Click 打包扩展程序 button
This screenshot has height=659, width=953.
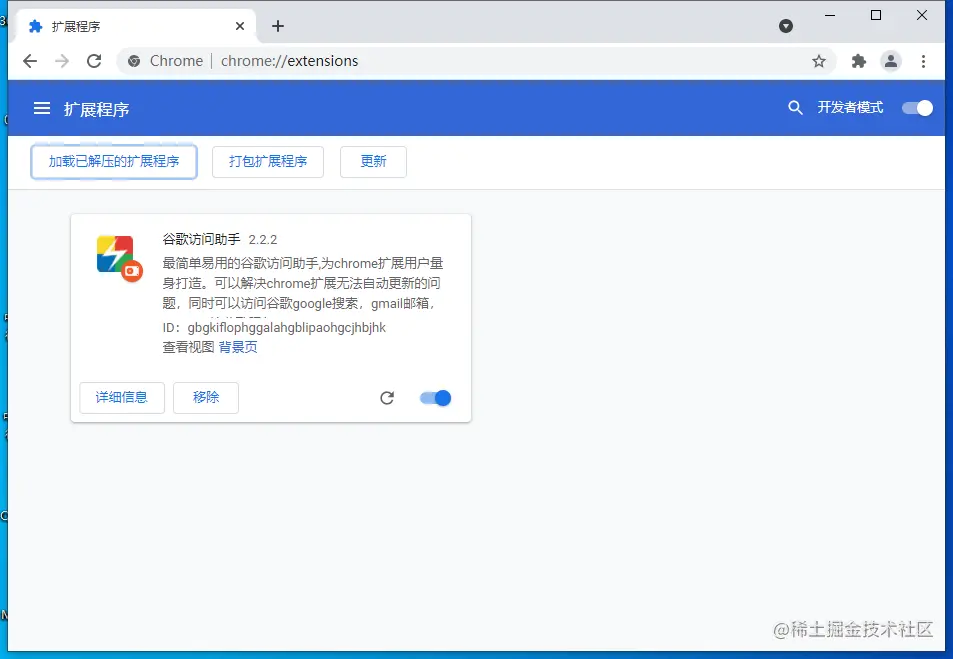[x=267, y=162]
